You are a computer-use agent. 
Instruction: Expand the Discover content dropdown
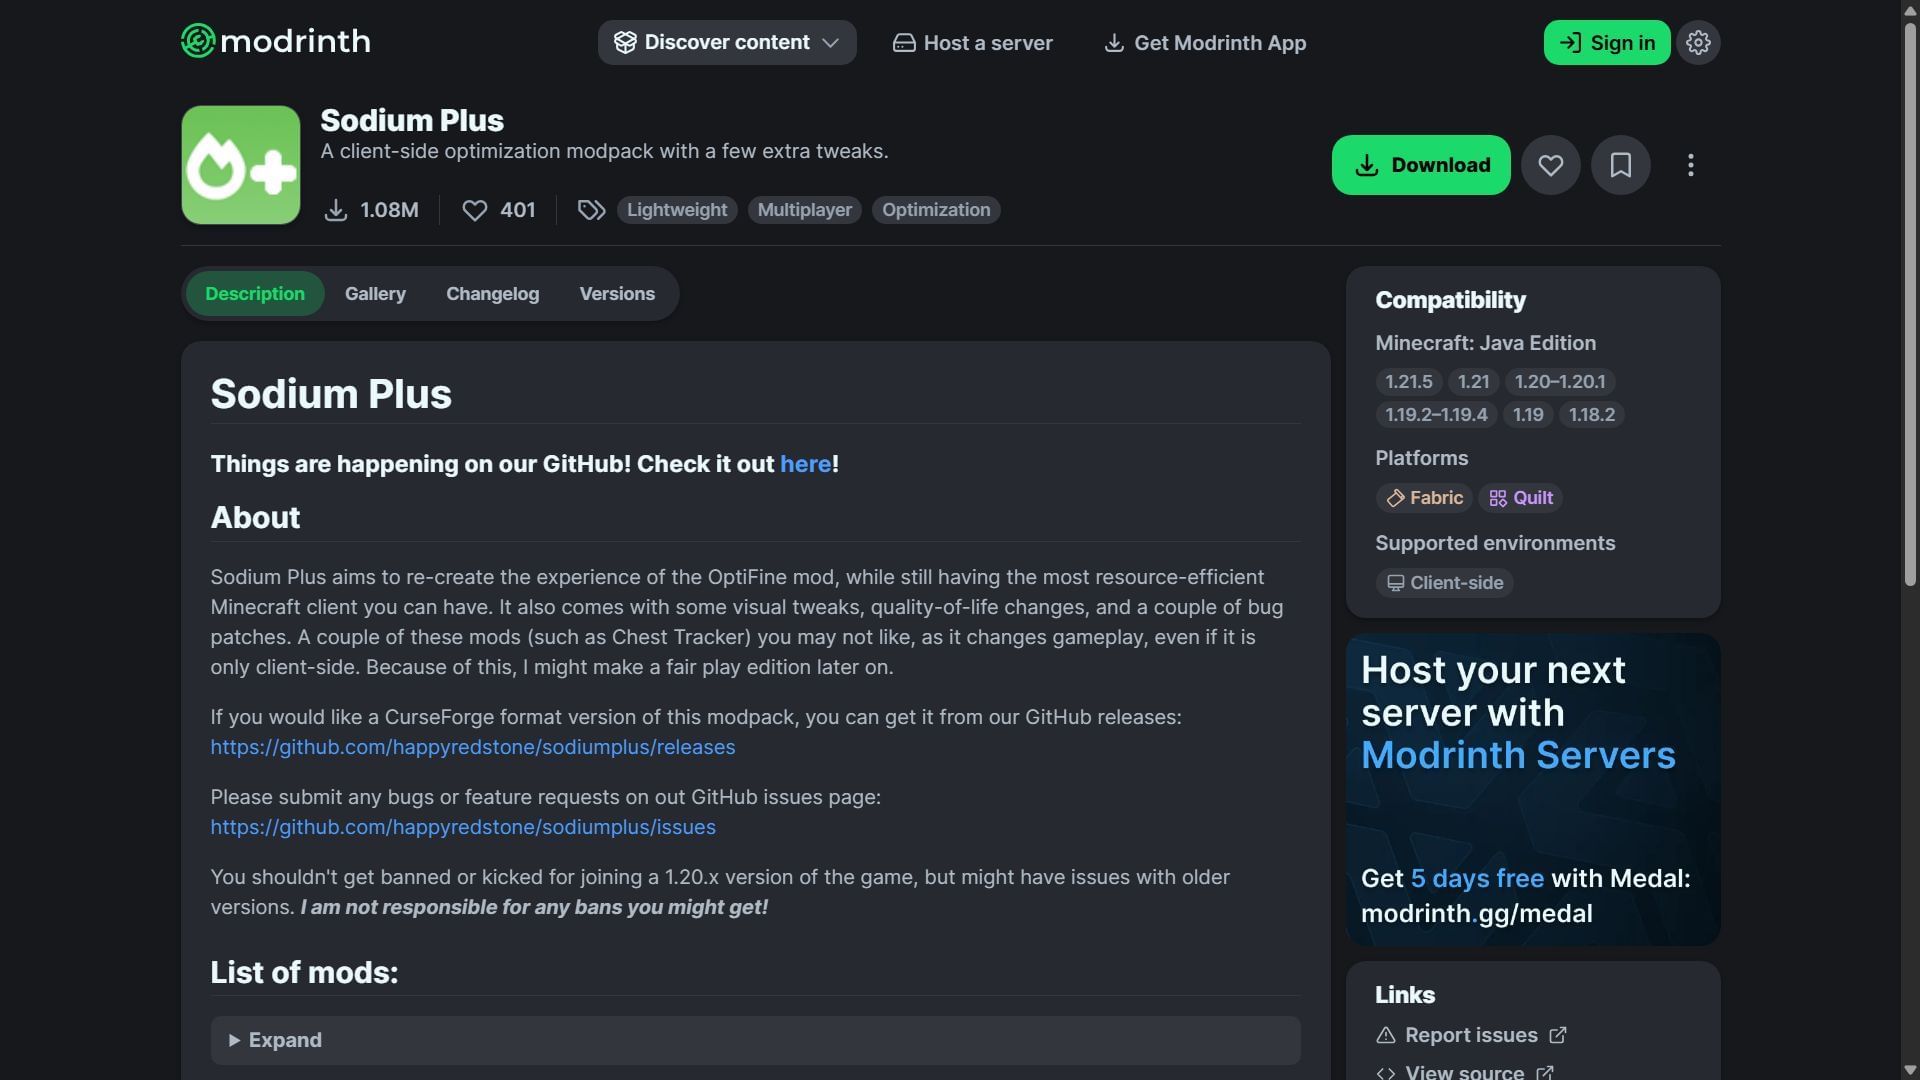tap(727, 42)
